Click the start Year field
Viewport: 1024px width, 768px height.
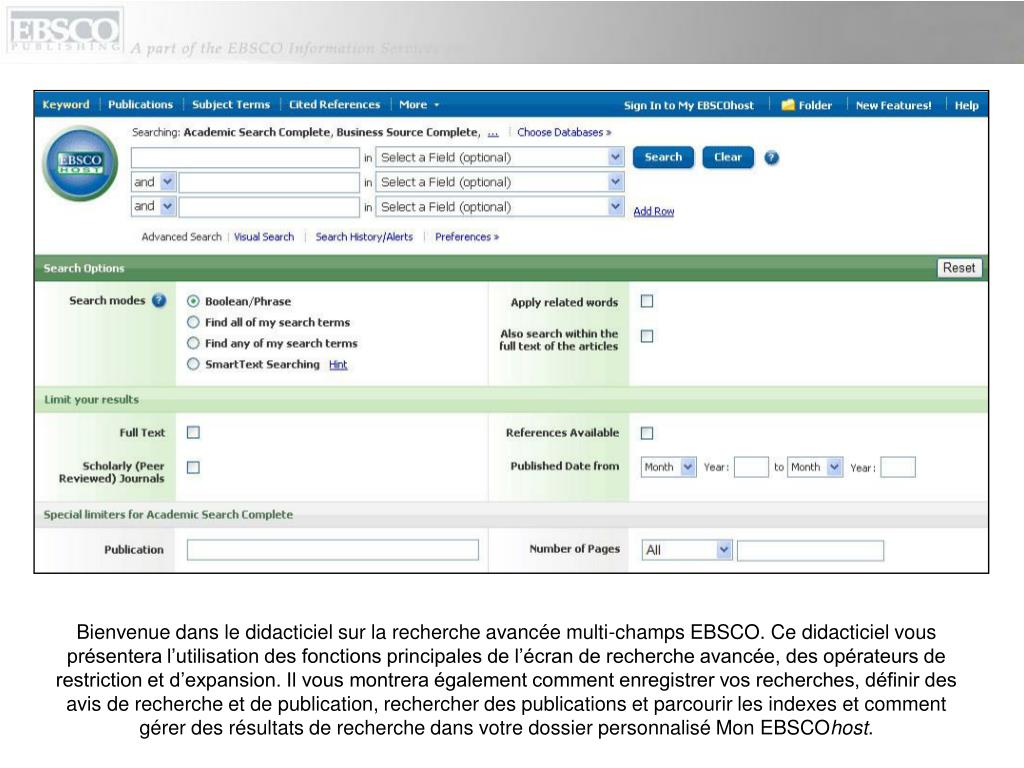751,467
